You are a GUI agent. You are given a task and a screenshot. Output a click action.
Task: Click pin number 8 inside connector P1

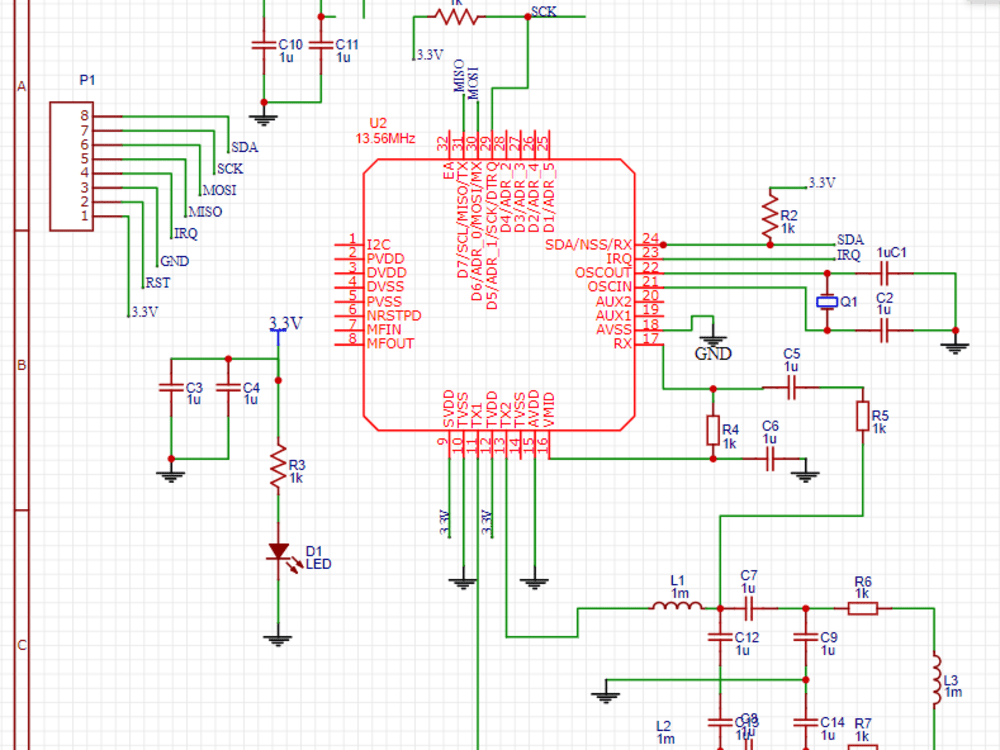(84, 115)
